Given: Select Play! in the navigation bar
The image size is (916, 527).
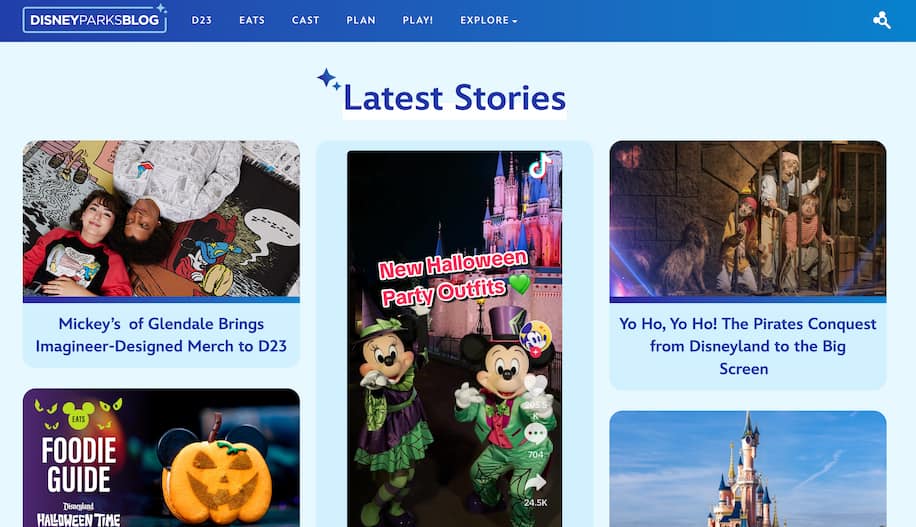Looking at the screenshot, I should tap(418, 20).
